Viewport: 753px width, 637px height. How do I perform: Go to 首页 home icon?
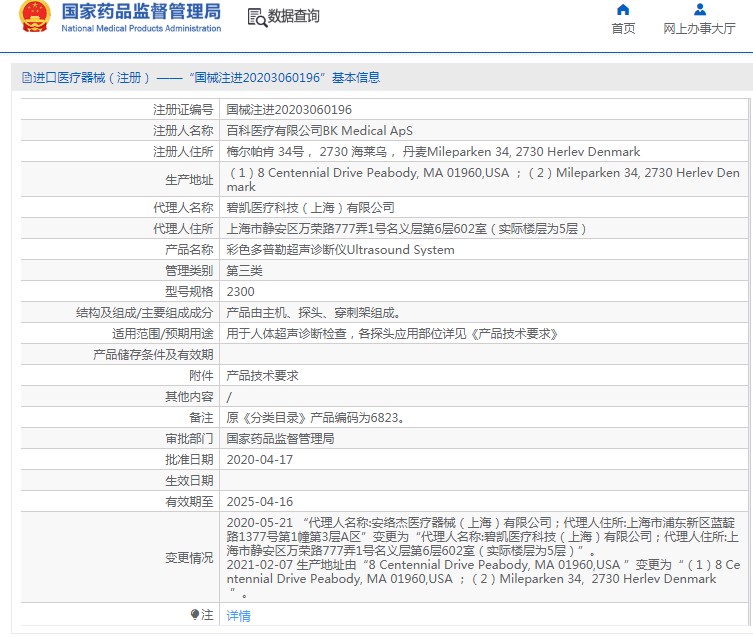tap(623, 10)
